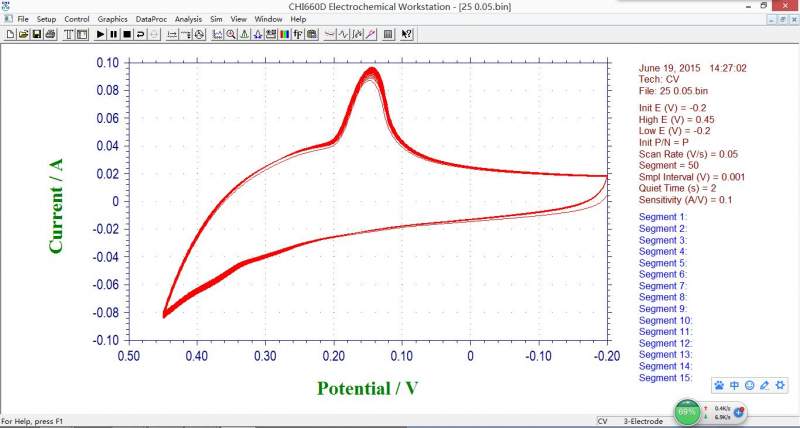Click the 'Sensitivity (A/V) = 0.1' text
800x428 pixels.
(685, 200)
